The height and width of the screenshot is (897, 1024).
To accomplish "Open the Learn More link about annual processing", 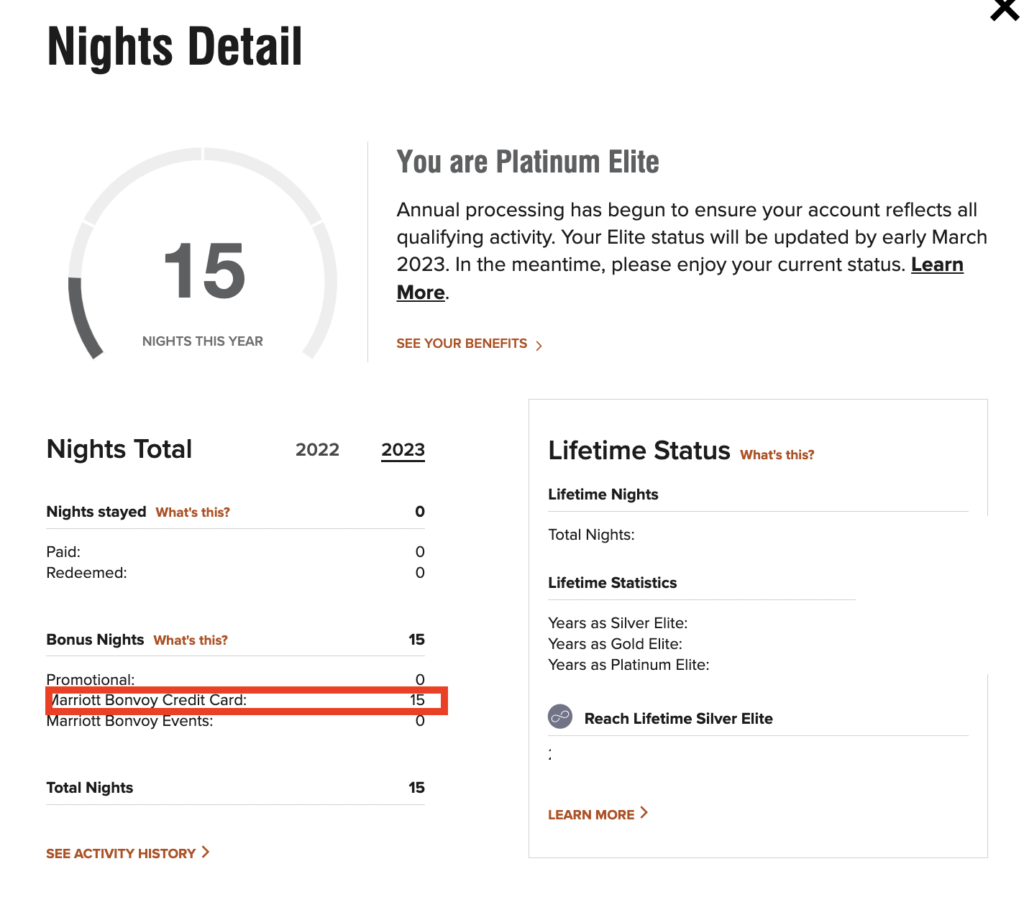I will pyautogui.click(x=937, y=264).
